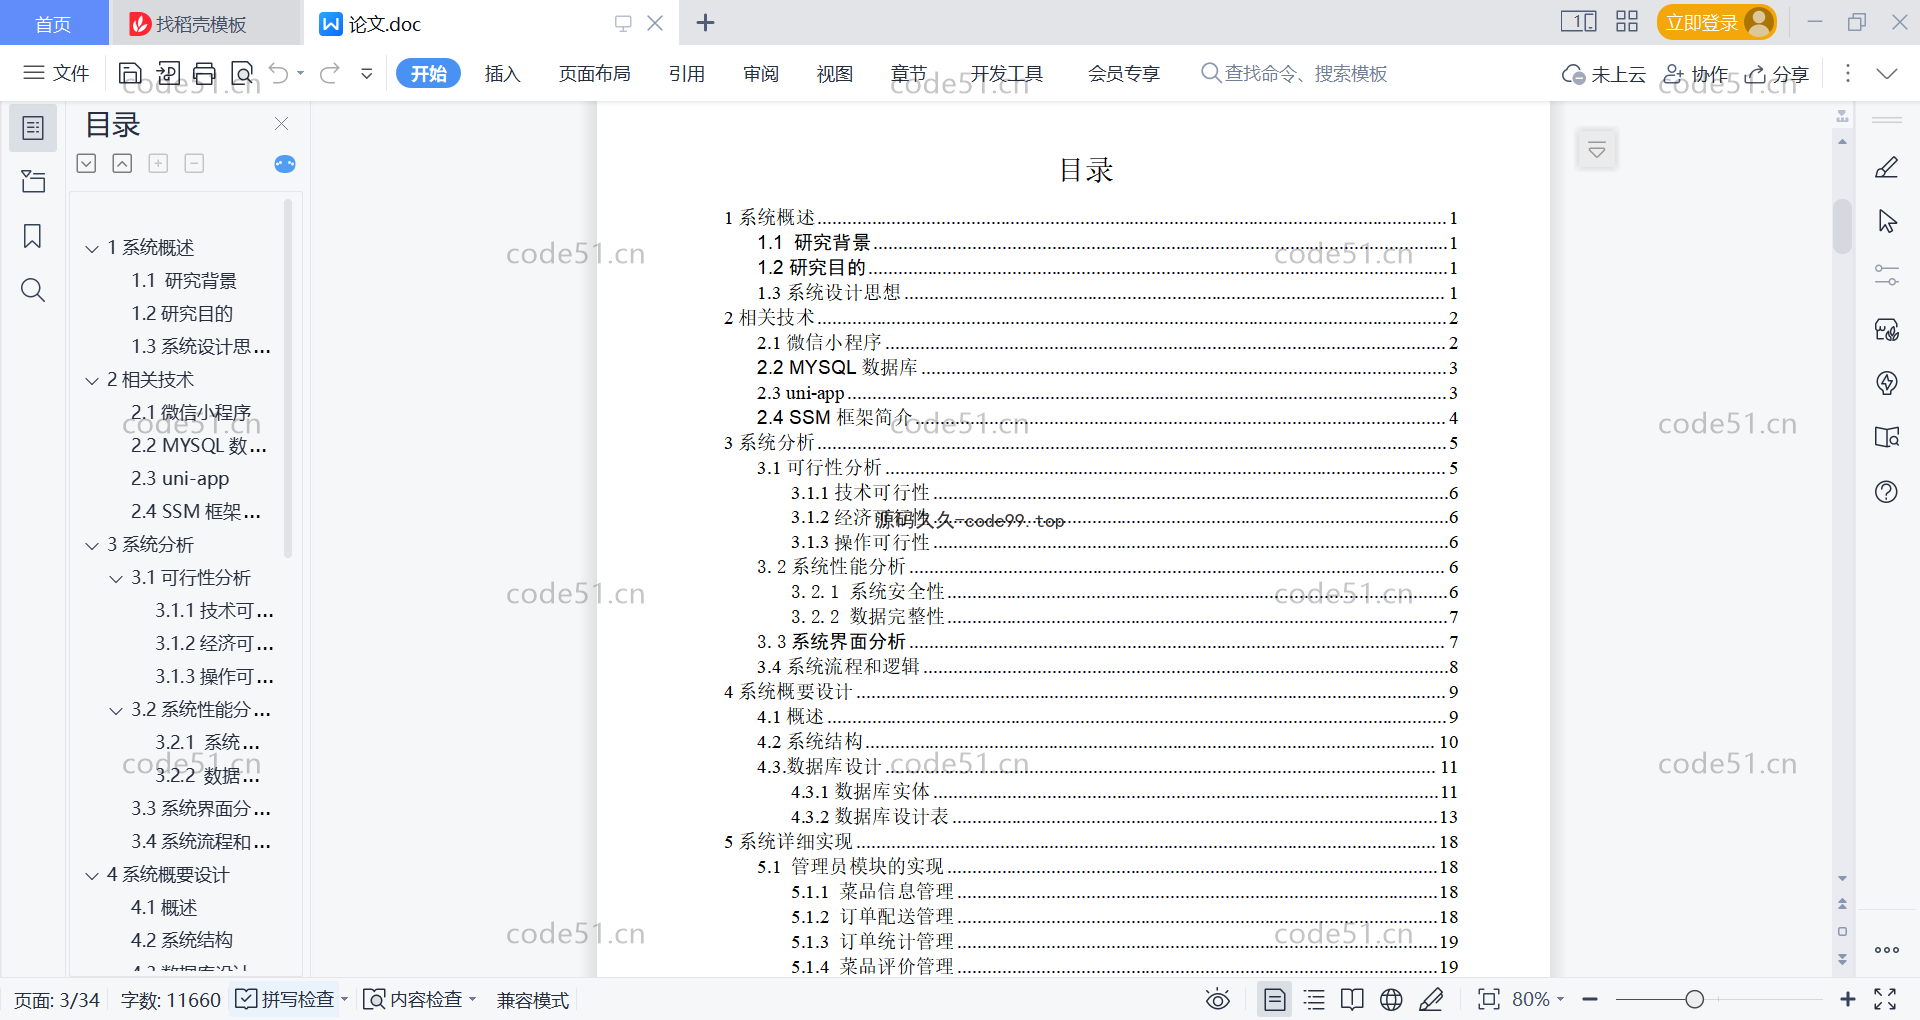Screen dimensions: 1920x1020
Task: Click the floating collapse button near page
Action: pos(1597,150)
